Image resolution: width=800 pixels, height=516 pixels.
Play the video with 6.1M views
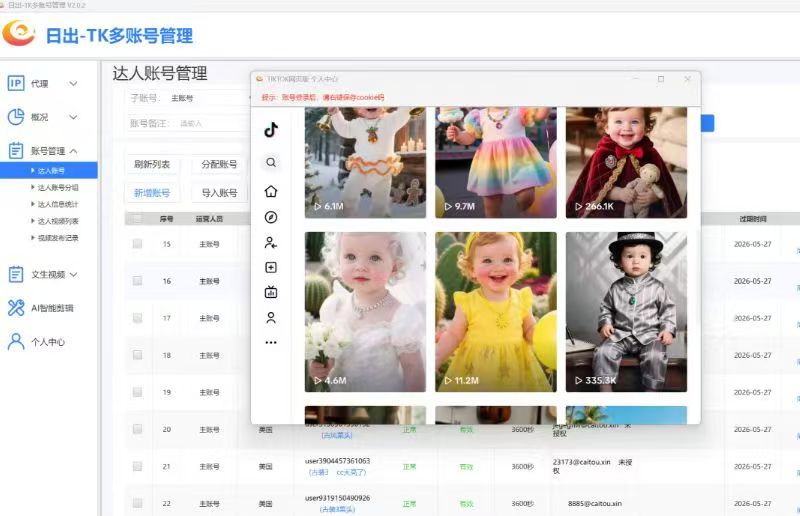coord(365,162)
